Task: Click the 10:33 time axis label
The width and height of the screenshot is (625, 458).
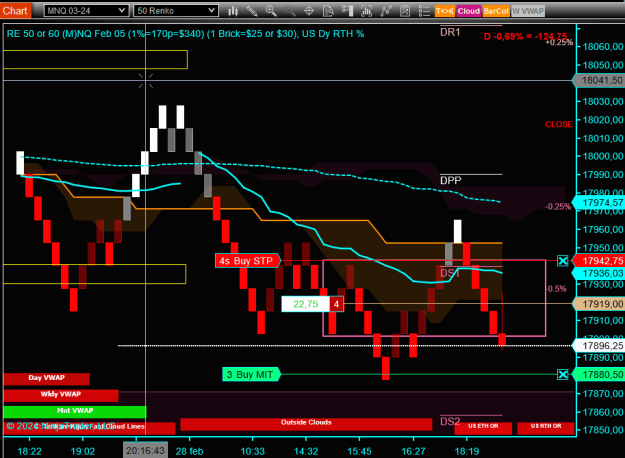Action: (x=252, y=451)
